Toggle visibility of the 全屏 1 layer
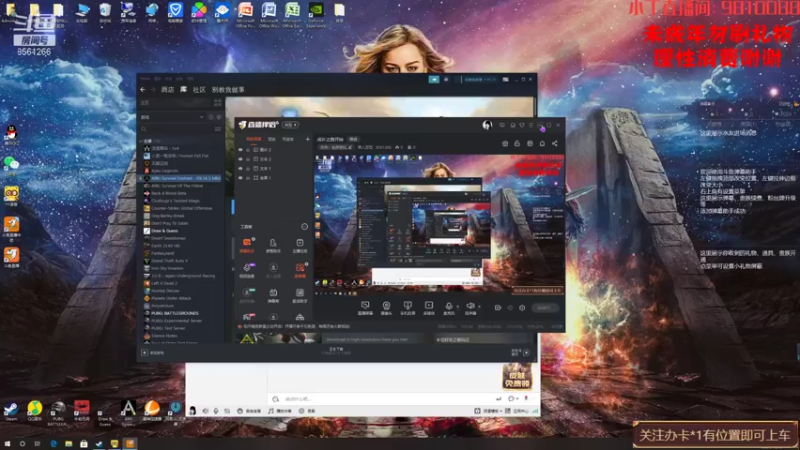Viewport: 800px width, 450px height. pyautogui.click(x=241, y=178)
